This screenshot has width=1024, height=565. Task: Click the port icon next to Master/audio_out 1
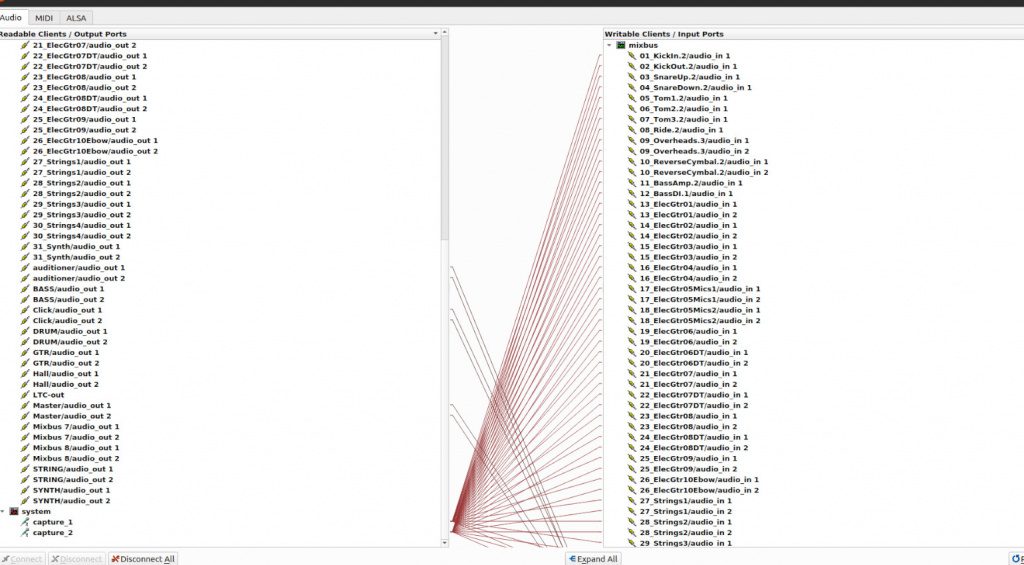click(25, 405)
